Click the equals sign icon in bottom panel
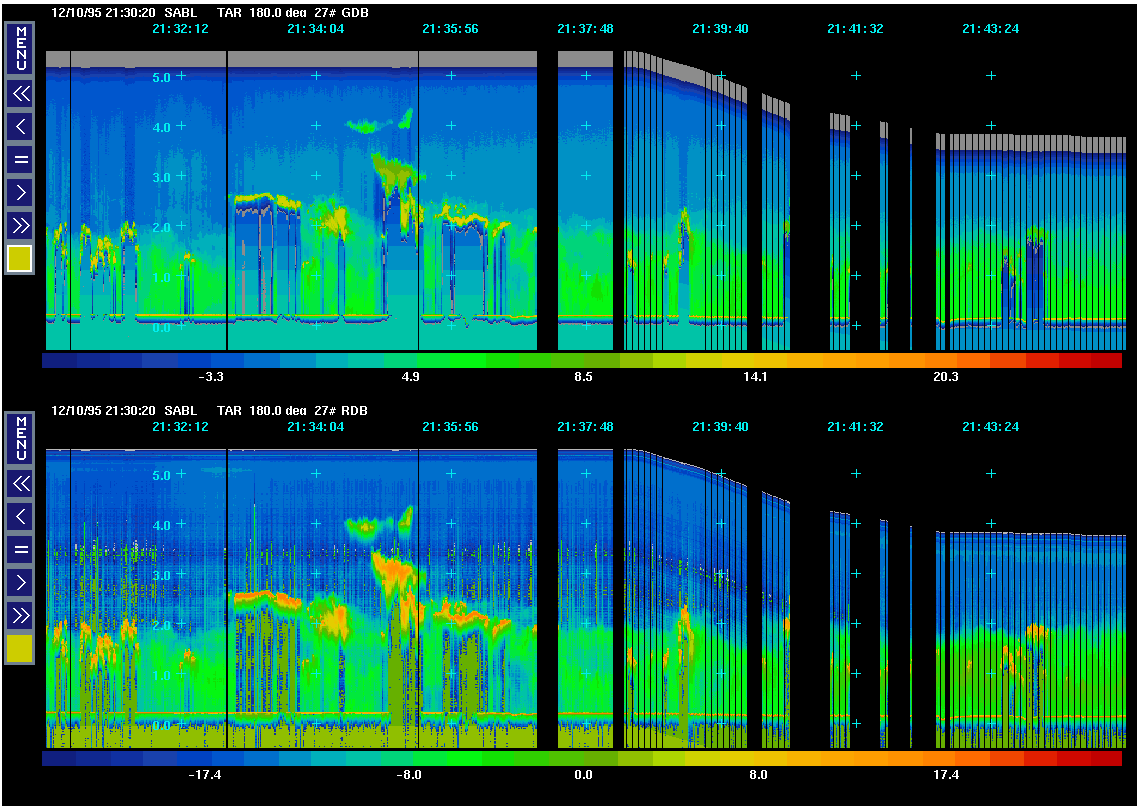The image size is (1141, 810). point(20,549)
